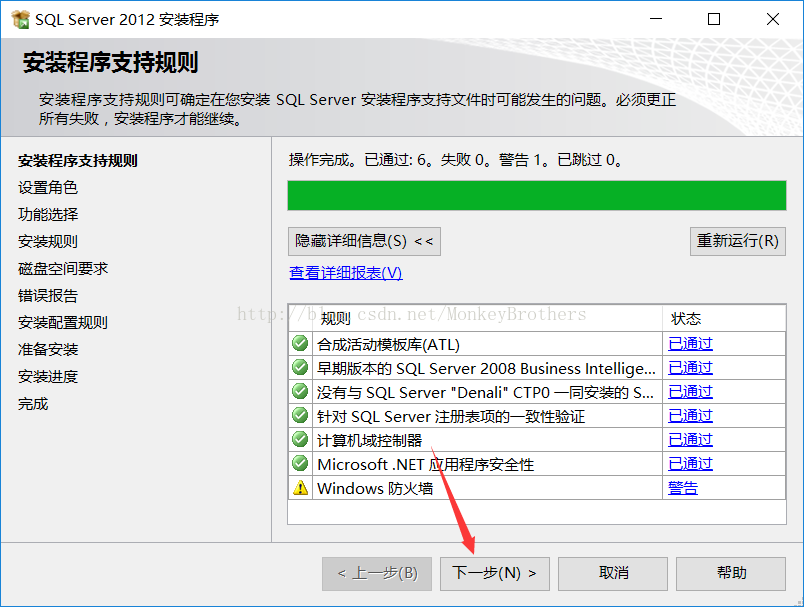The image size is (804, 607).
Task: Click rule text 计算机域控制器
Action: [x=369, y=441]
